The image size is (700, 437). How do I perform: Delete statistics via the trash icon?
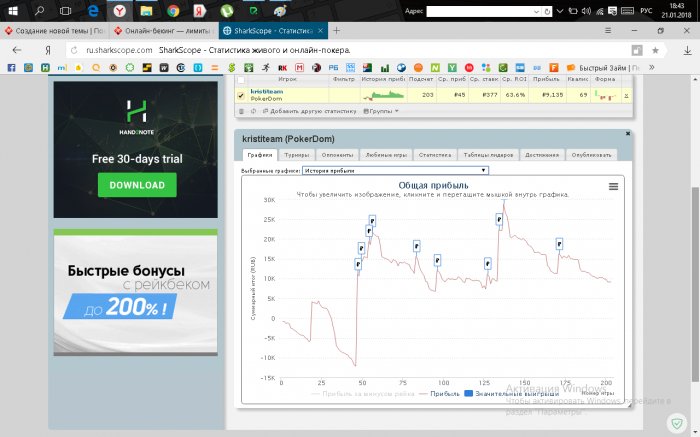[x=240, y=111]
